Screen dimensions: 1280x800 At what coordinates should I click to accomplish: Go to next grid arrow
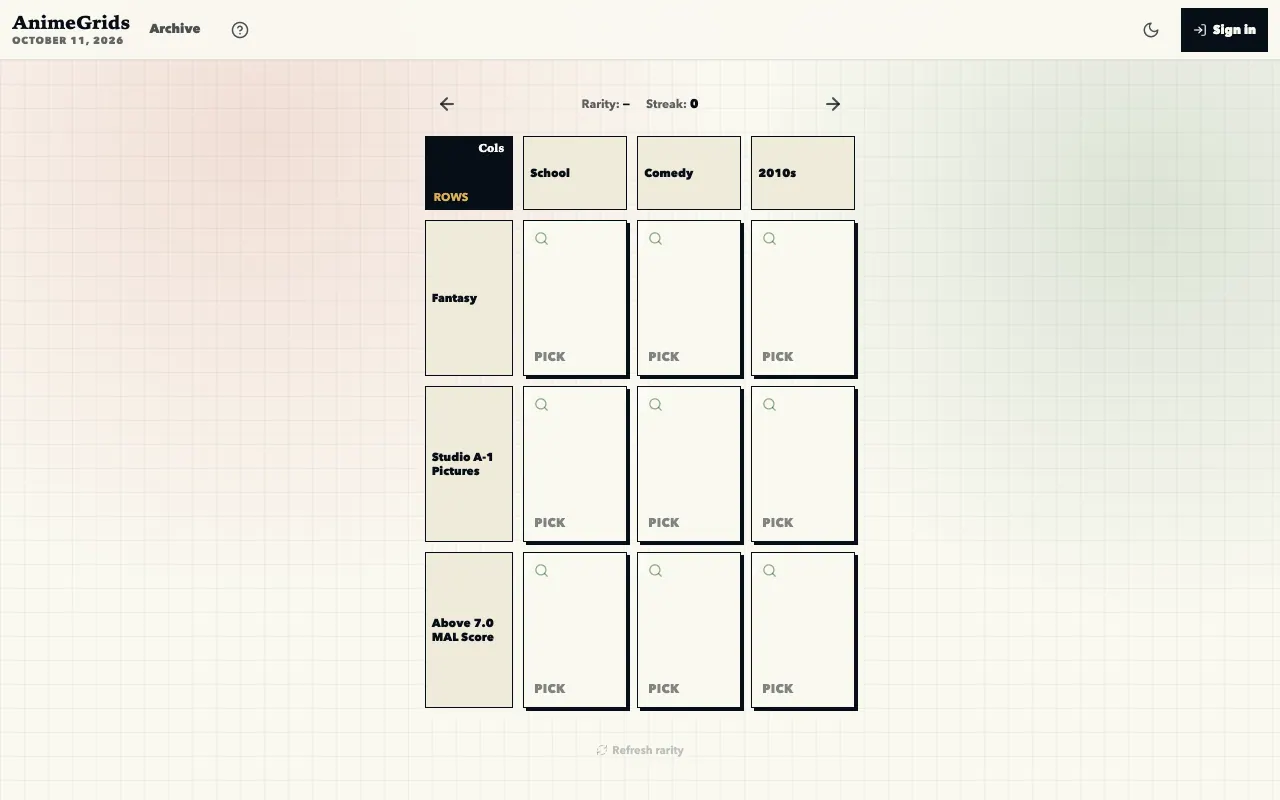tap(833, 104)
